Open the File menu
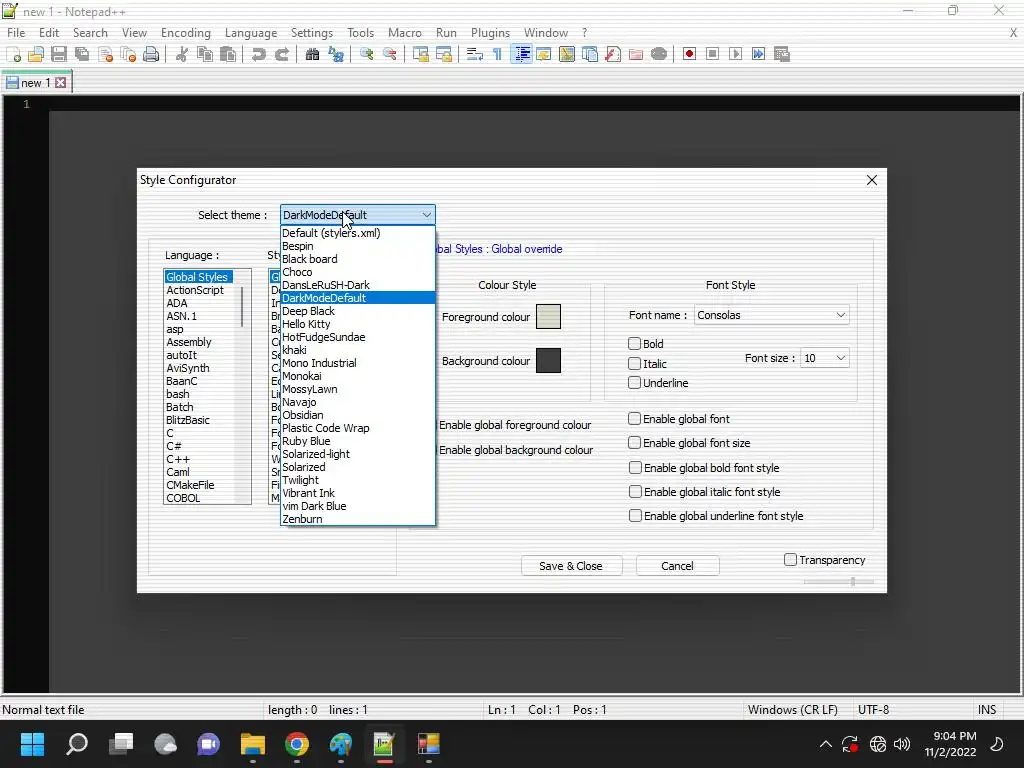This screenshot has width=1024, height=768. (x=16, y=33)
